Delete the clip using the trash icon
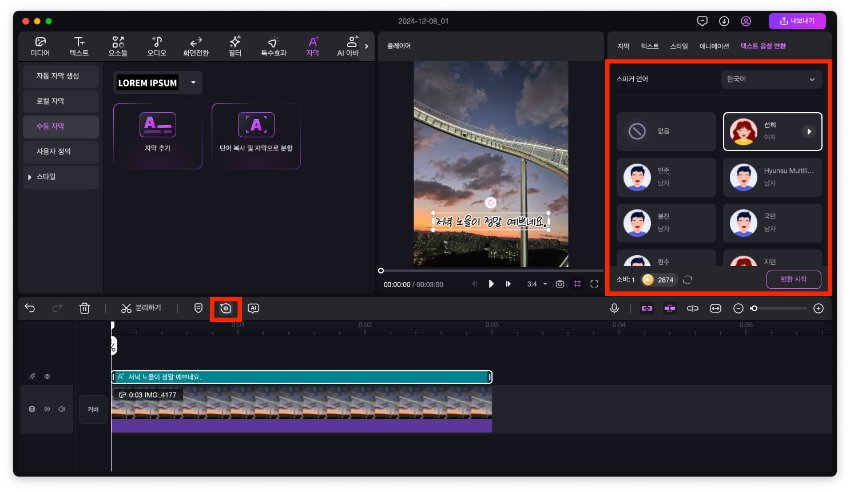 coord(85,309)
